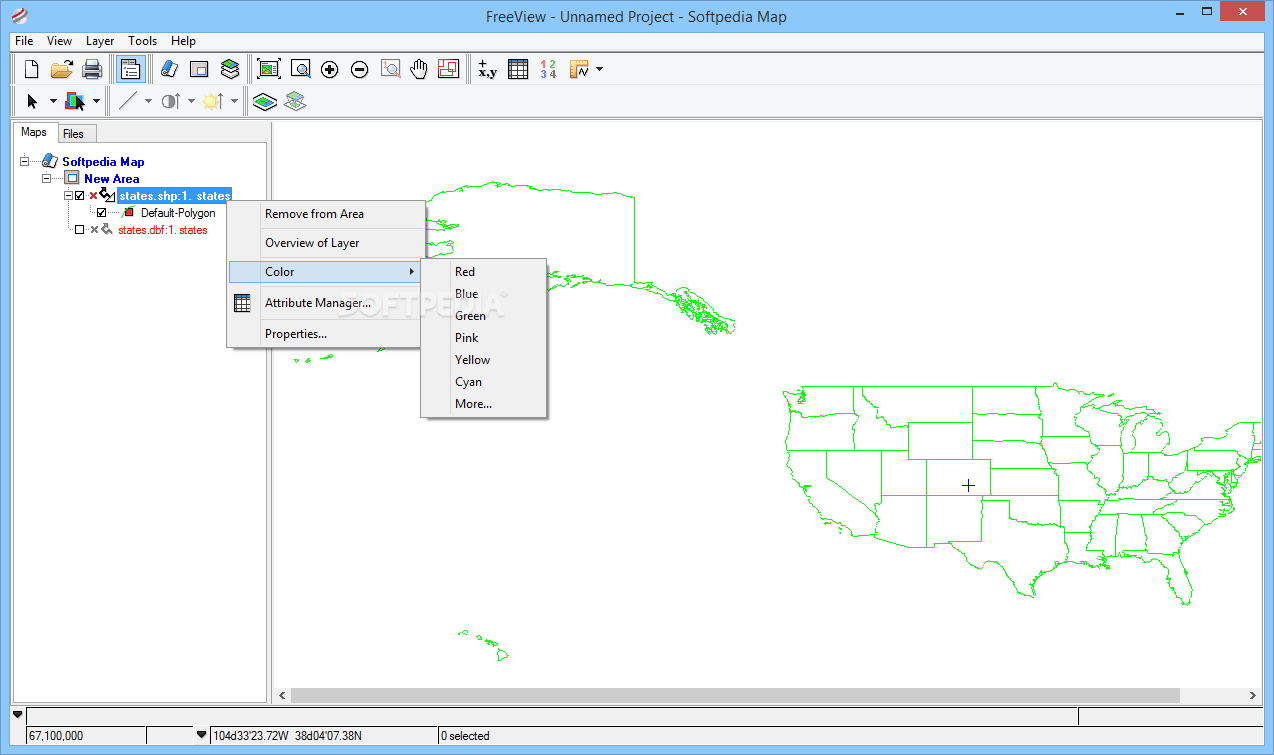
Task: Choose Attribute Manager from context menu
Action: click(x=317, y=303)
